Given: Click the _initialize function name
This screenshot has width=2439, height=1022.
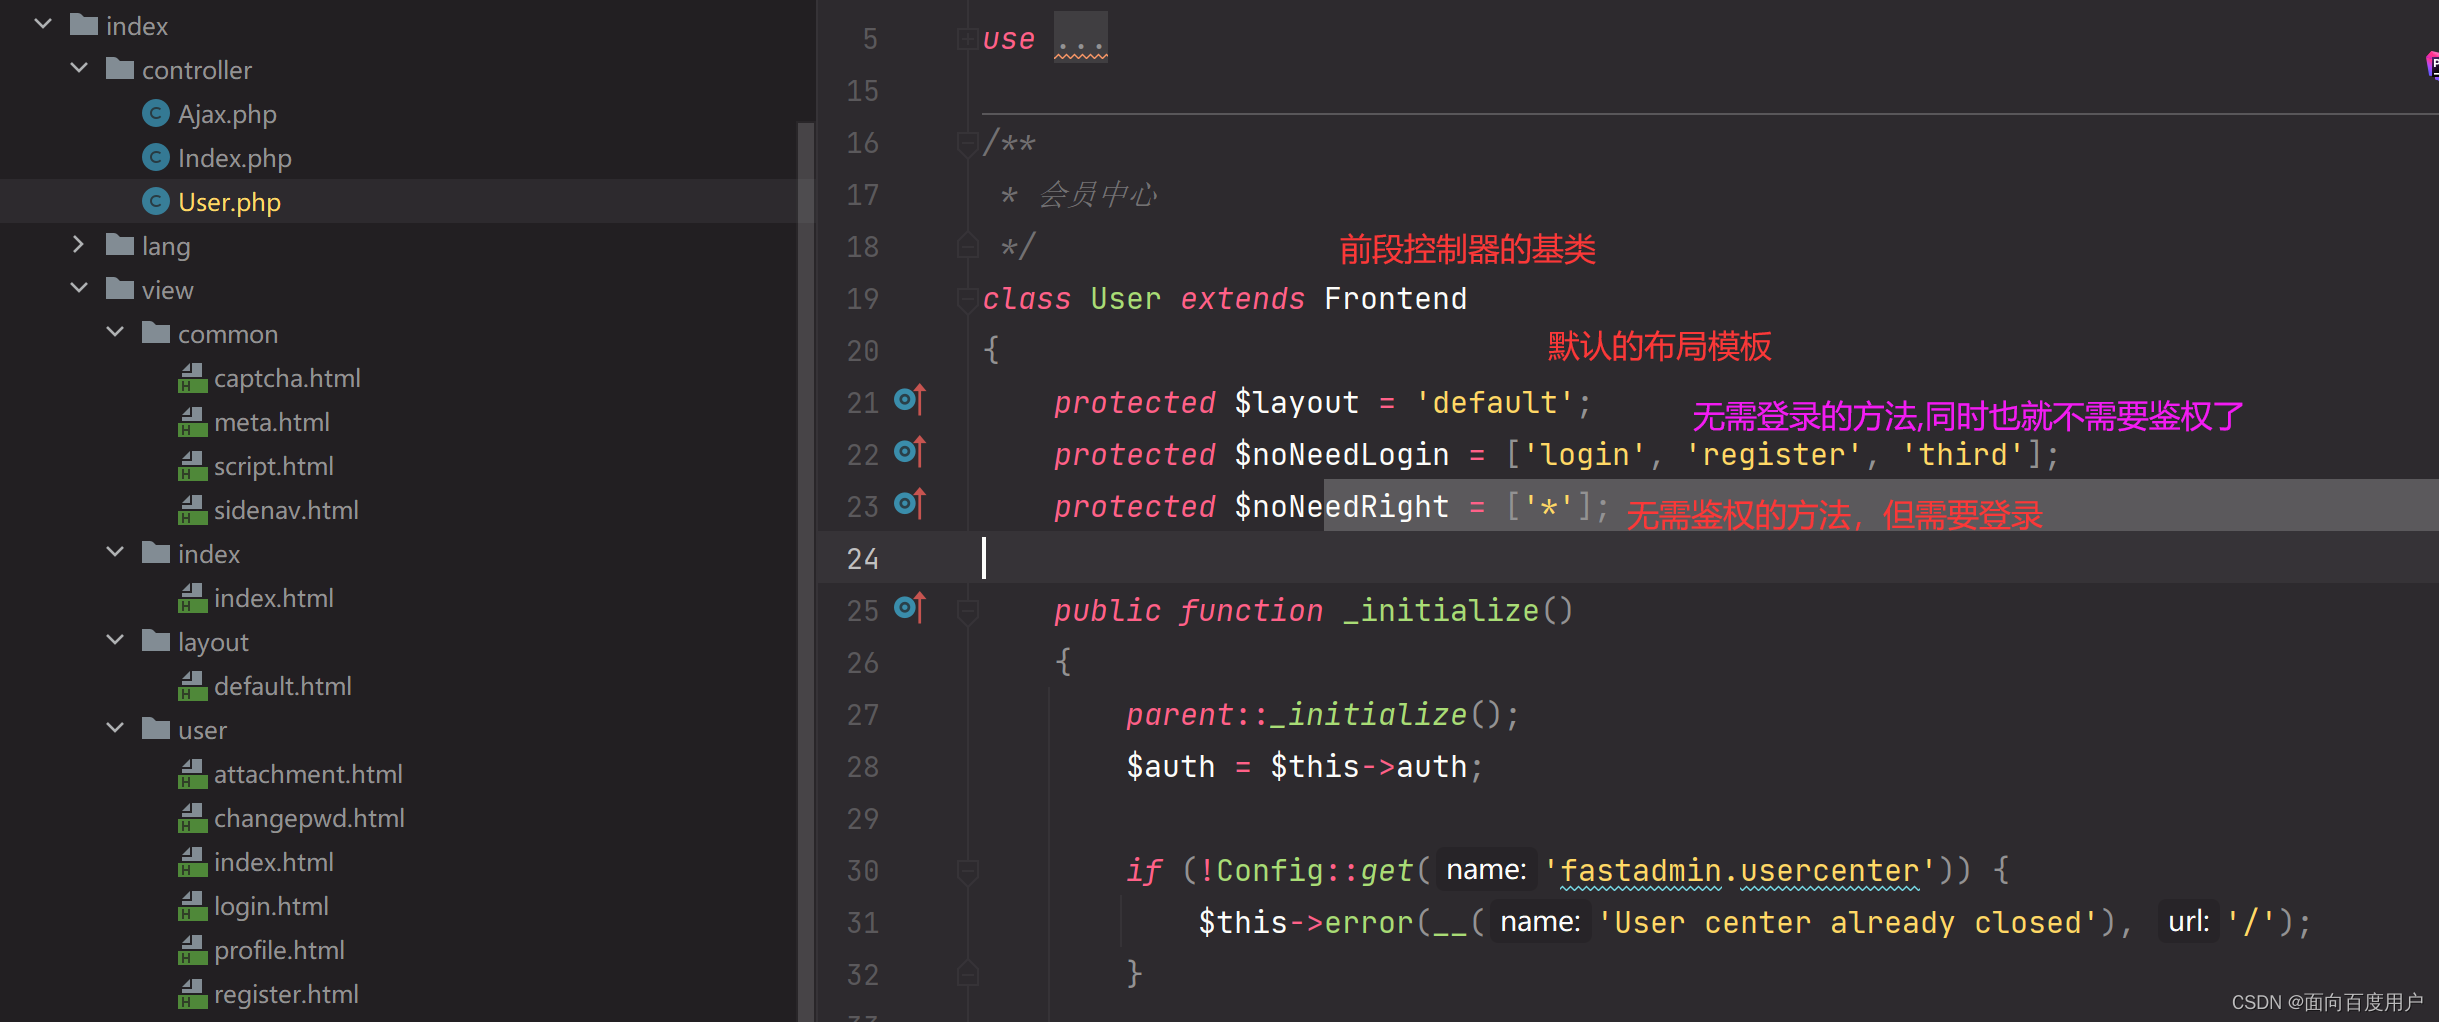Looking at the screenshot, I should [x=1440, y=611].
